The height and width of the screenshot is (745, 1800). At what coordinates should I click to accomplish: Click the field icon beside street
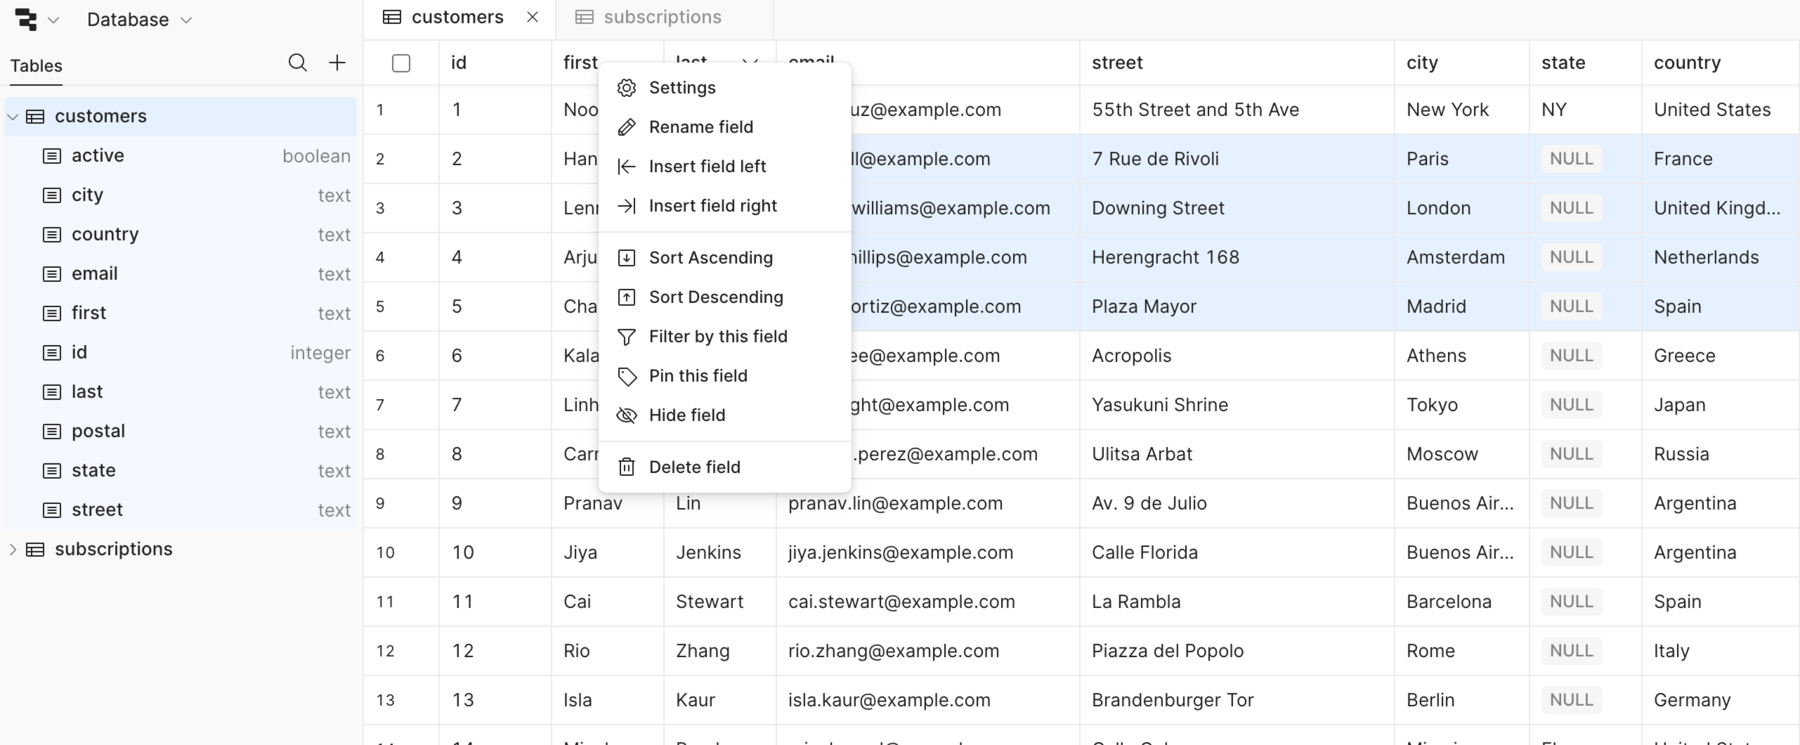(52, 510)
